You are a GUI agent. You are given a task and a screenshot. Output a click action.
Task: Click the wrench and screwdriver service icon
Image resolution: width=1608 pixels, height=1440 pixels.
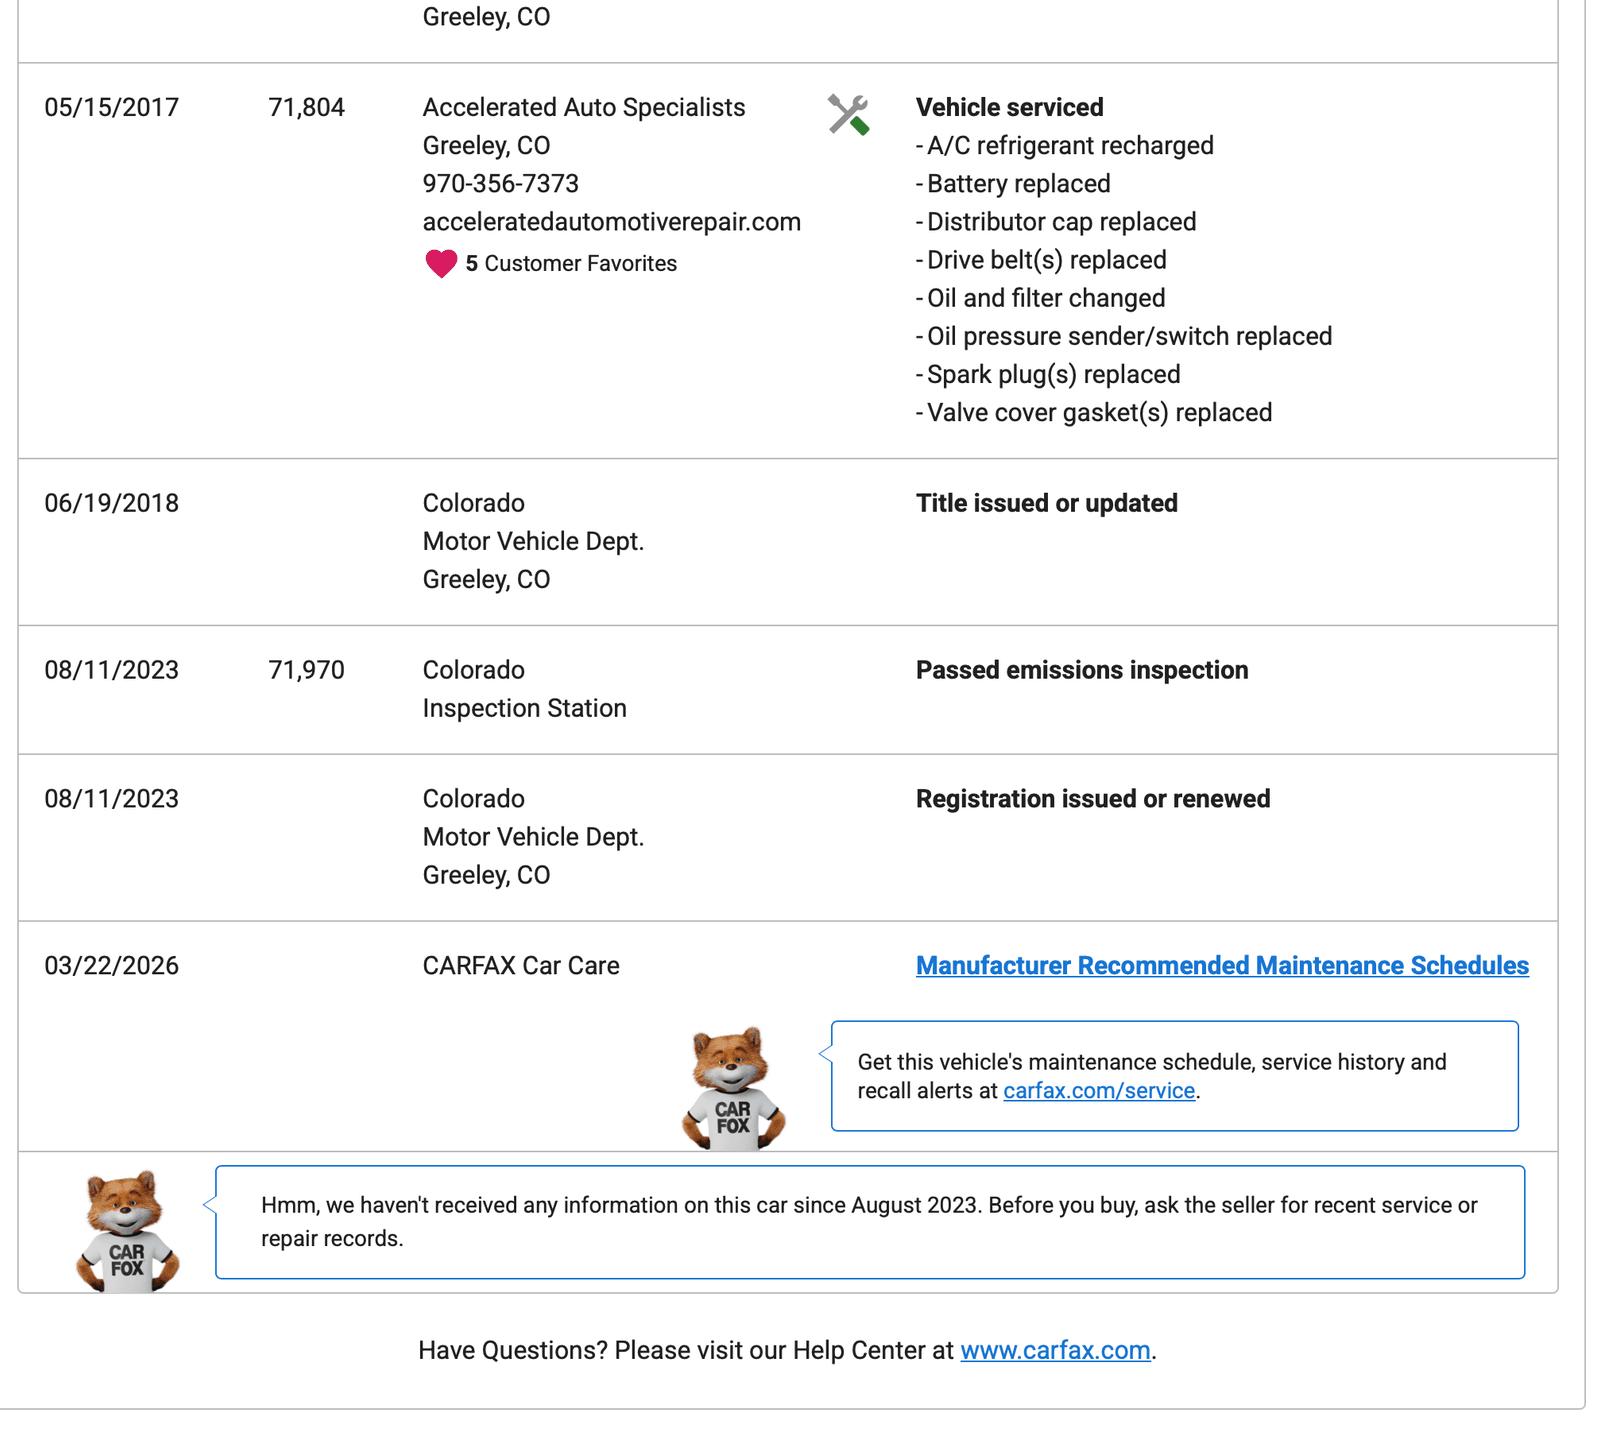point(848,114)
